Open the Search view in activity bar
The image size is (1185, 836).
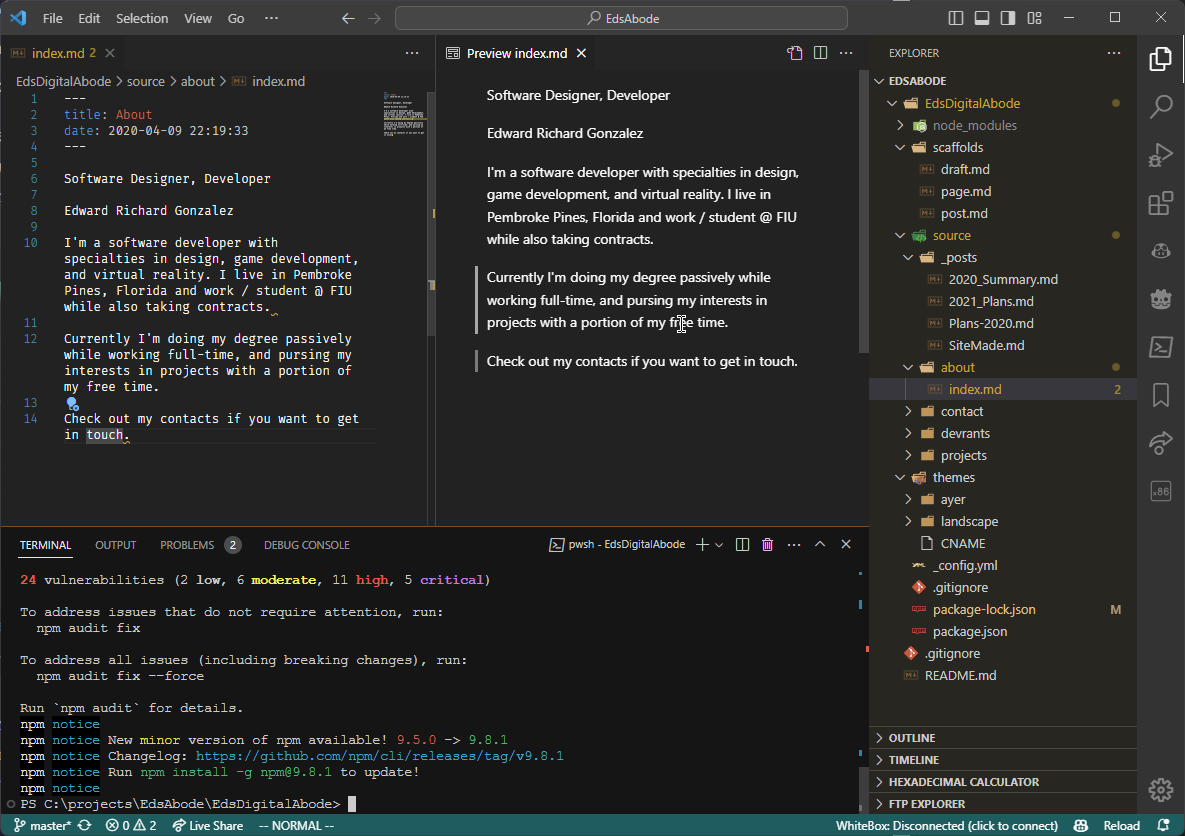pos(1160,106)
